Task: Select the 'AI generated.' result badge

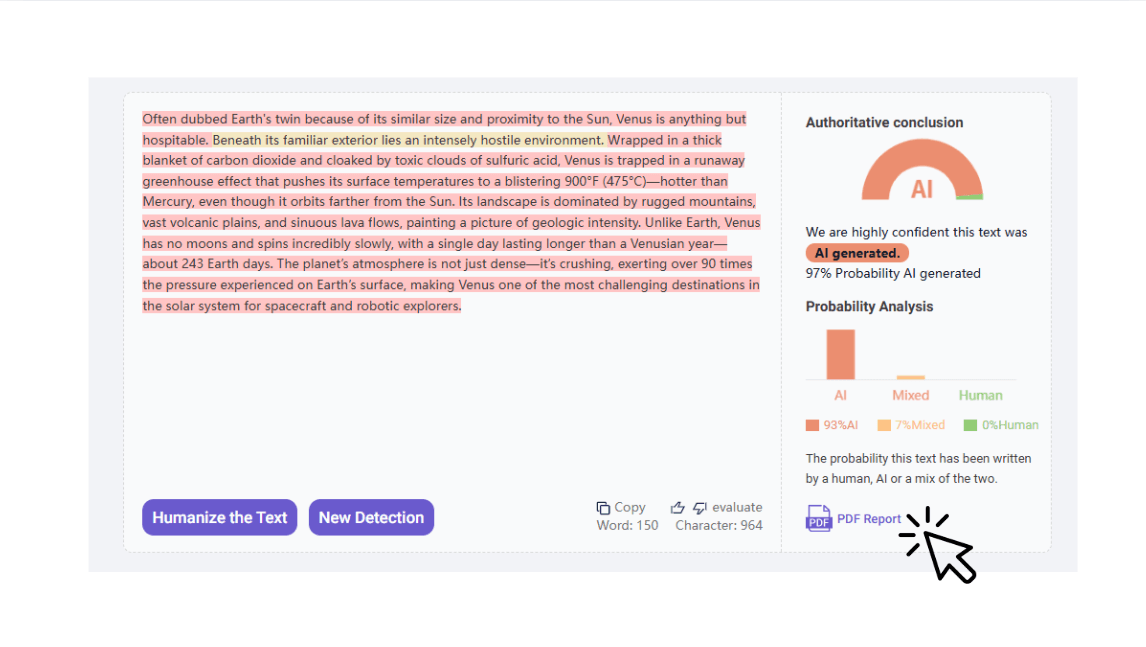Action: (857, 253)
